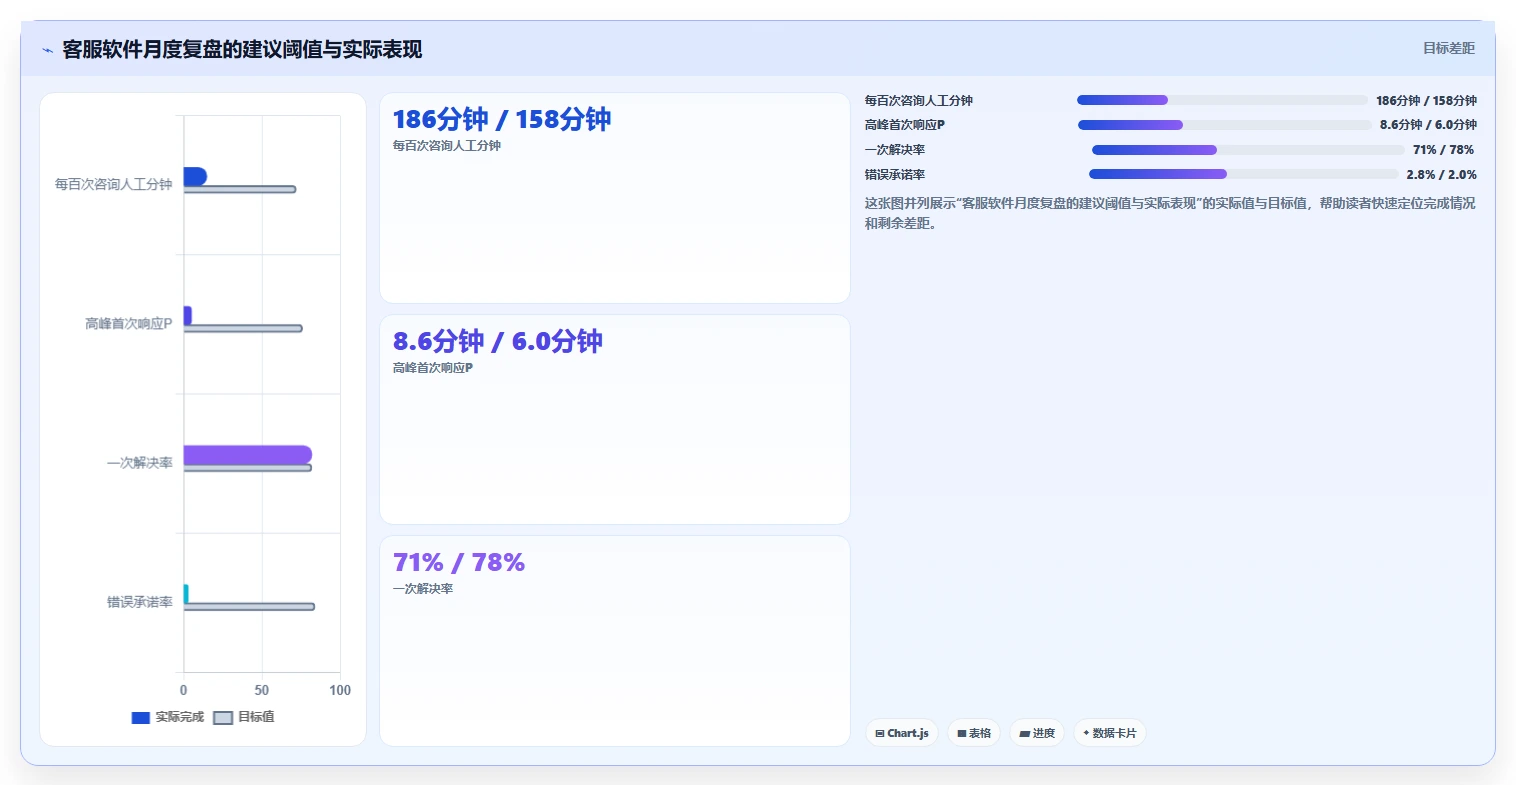This screenshot has width=1516, height=785.
Task: Select chart axis label 错误承诺率
Action: pos(139,602)
